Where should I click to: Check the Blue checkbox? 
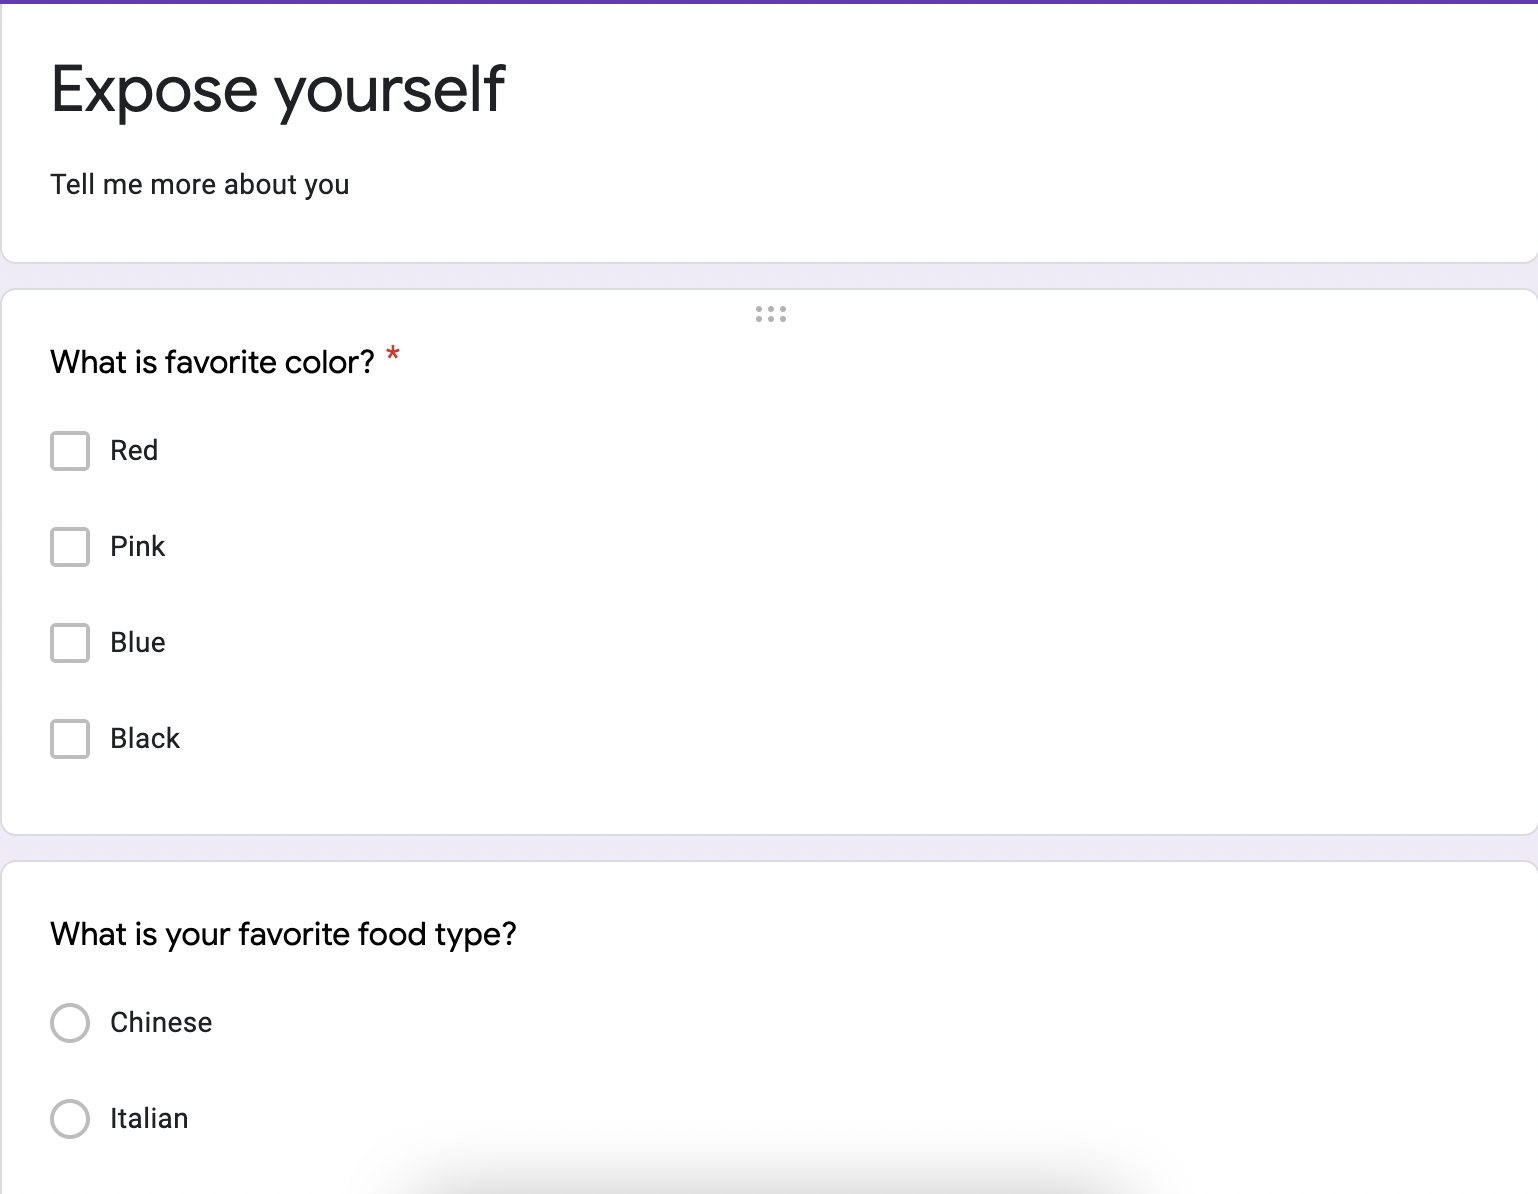[69, 643]
